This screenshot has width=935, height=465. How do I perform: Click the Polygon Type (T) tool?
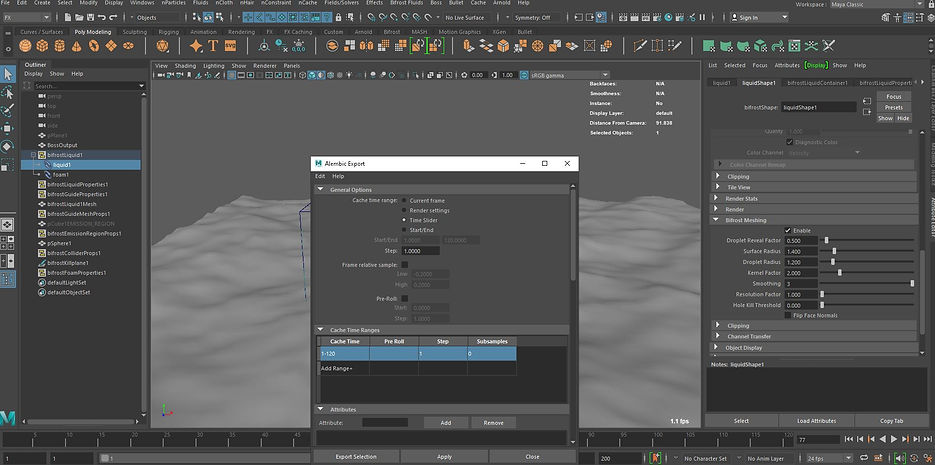click(213, 46)
